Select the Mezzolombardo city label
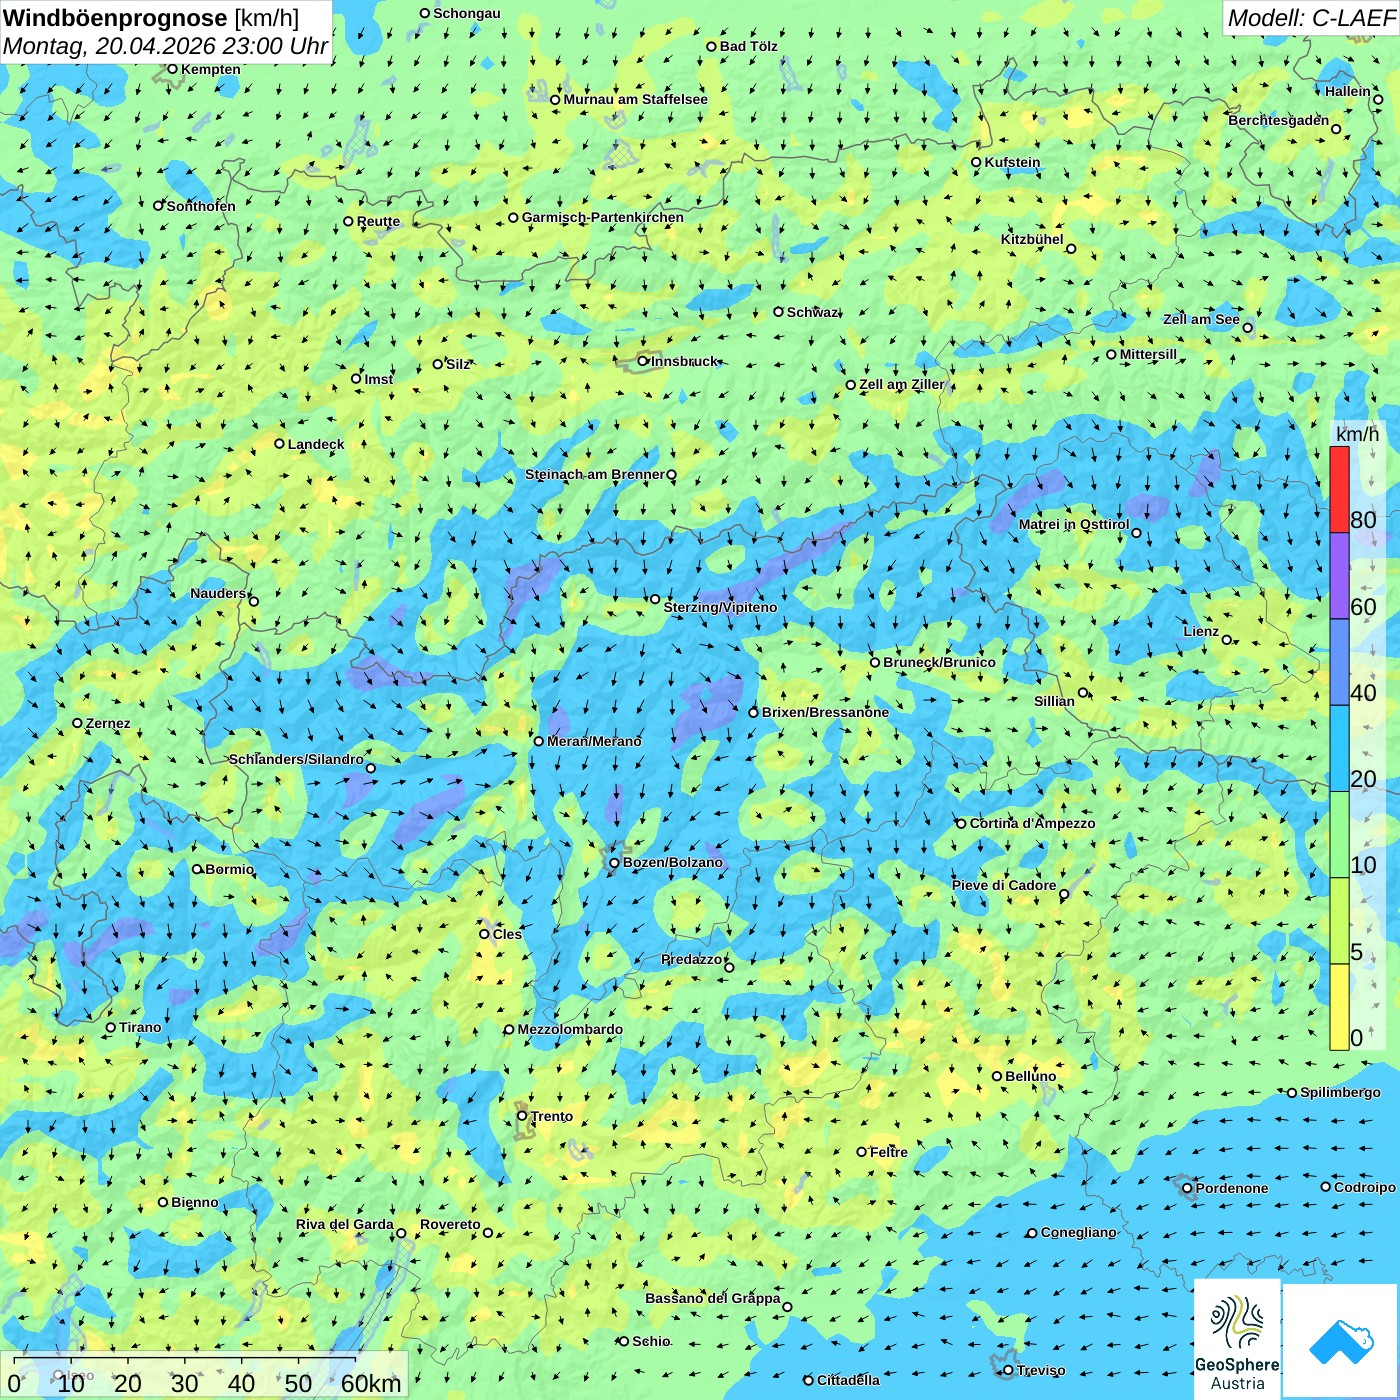 (570, 1029)
